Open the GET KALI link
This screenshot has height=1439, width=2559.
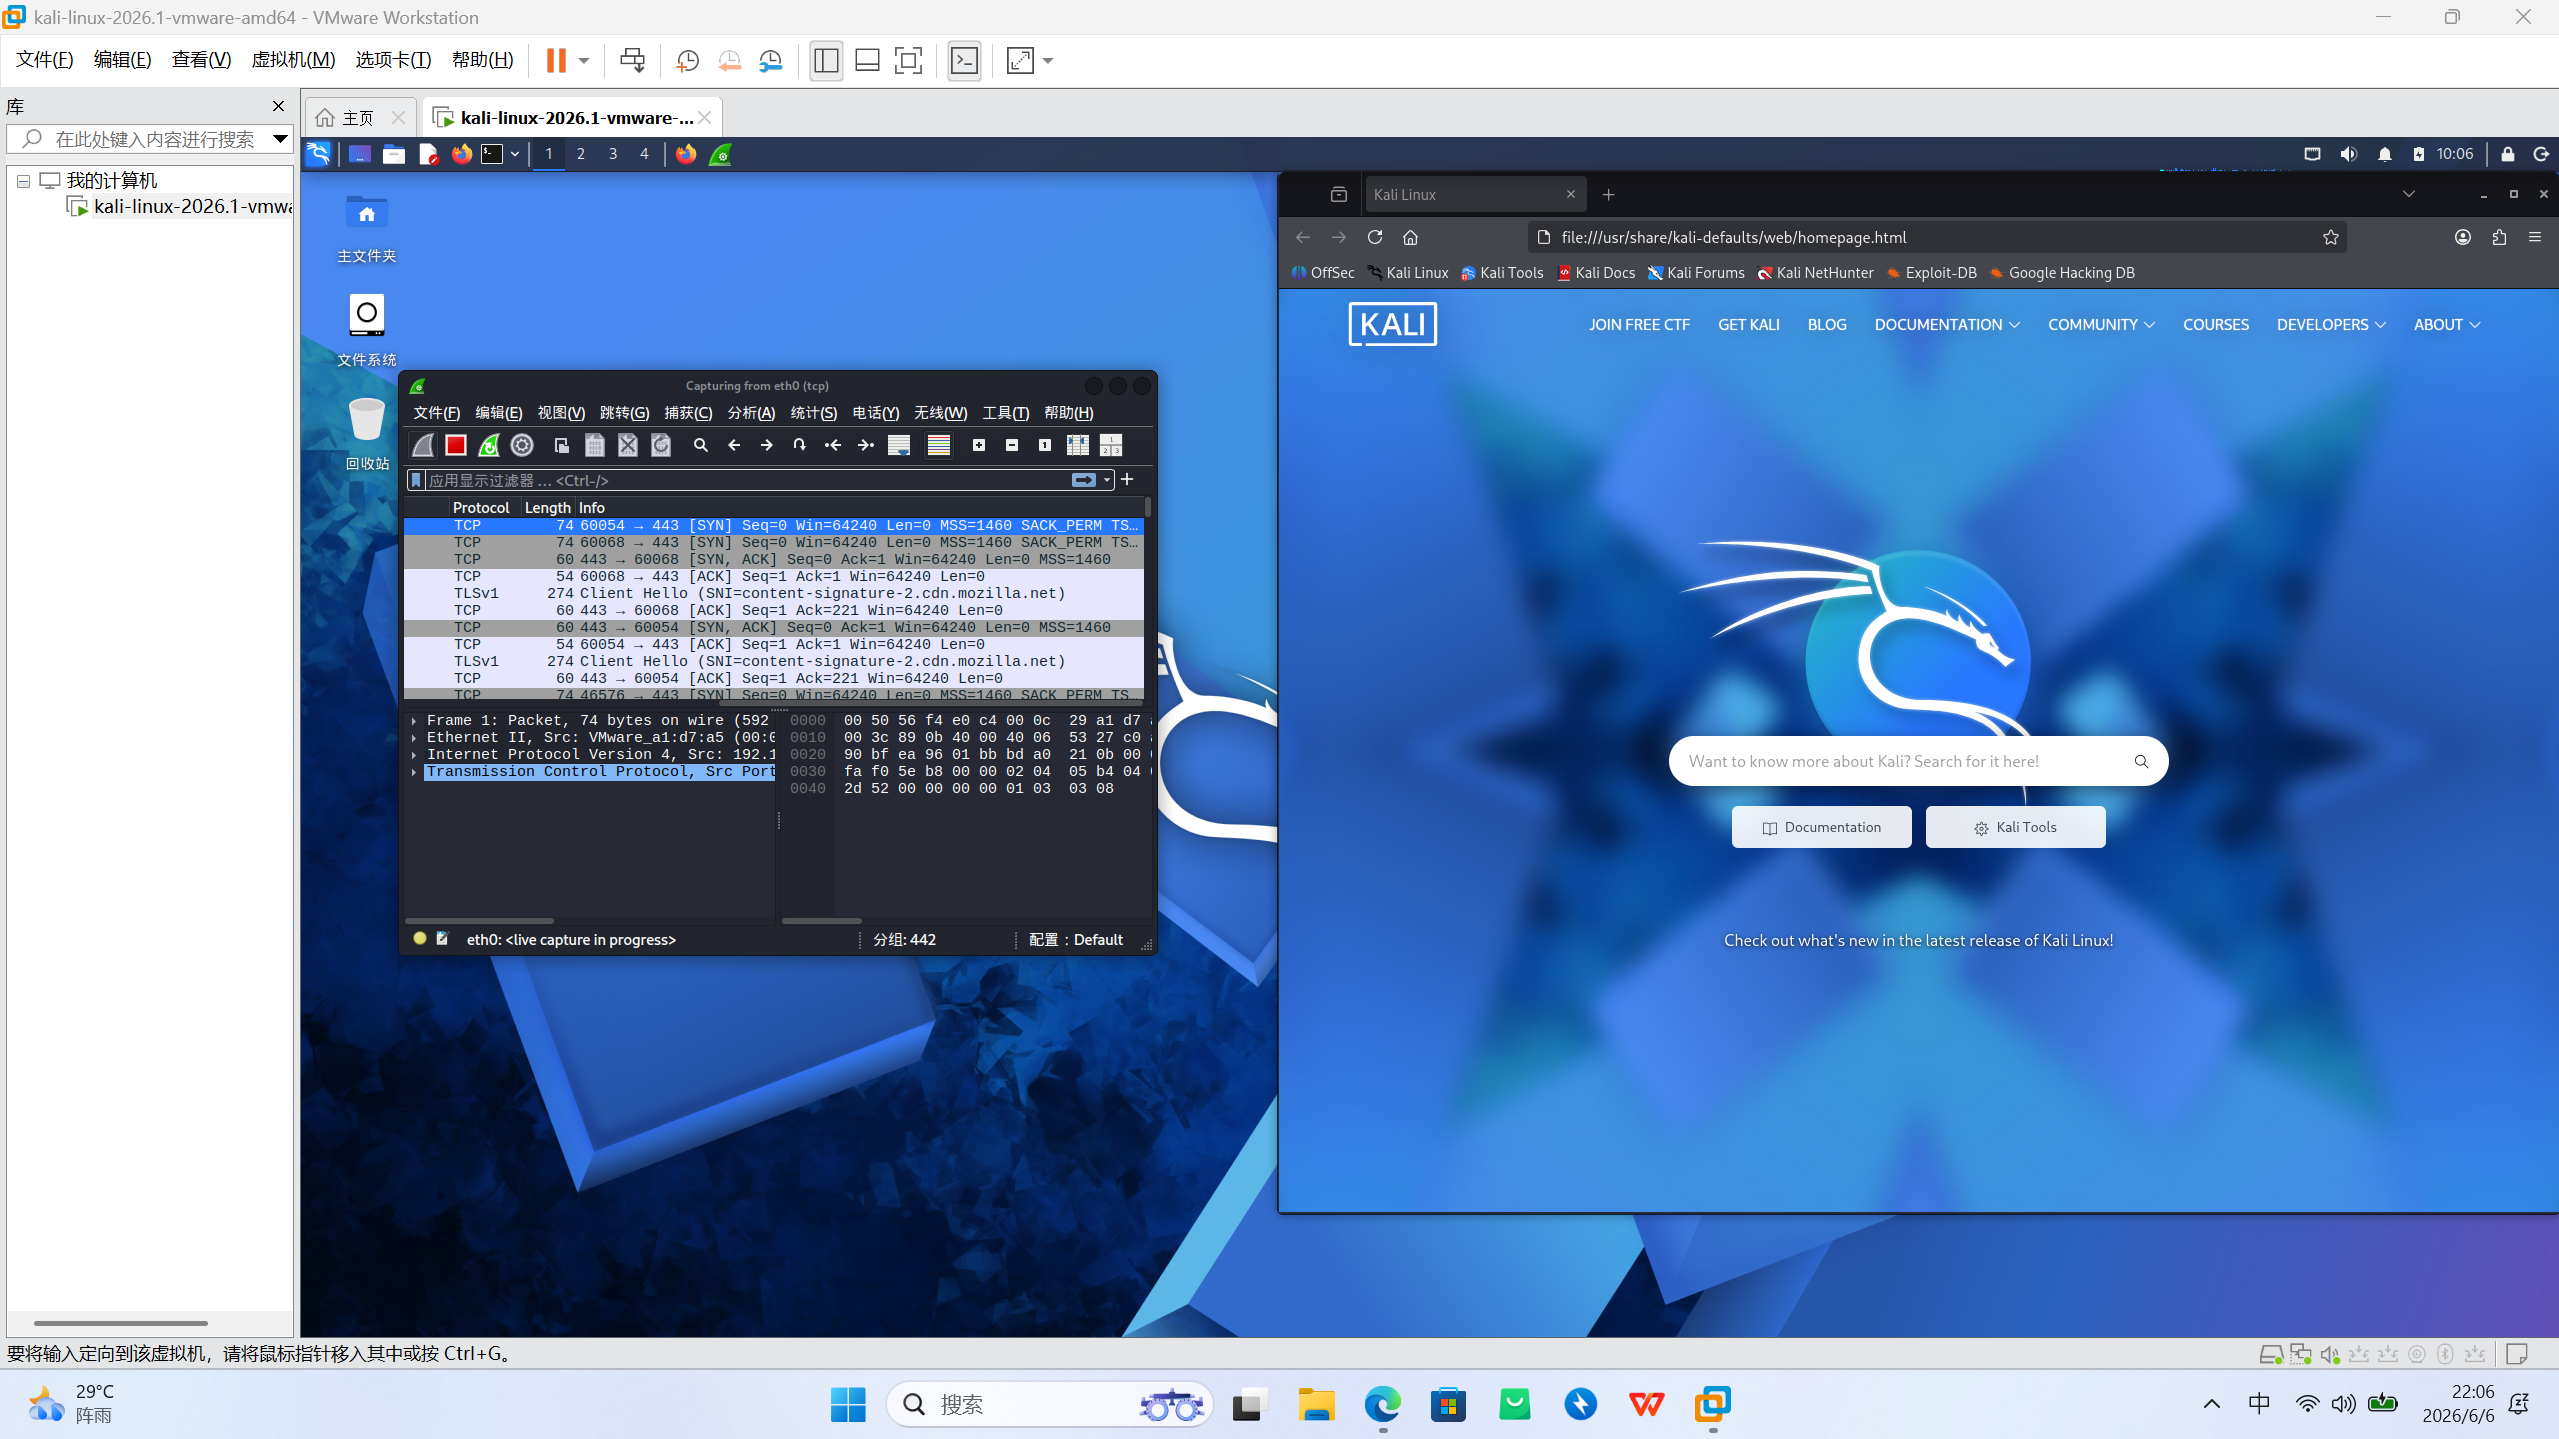tap(1748, 325)
